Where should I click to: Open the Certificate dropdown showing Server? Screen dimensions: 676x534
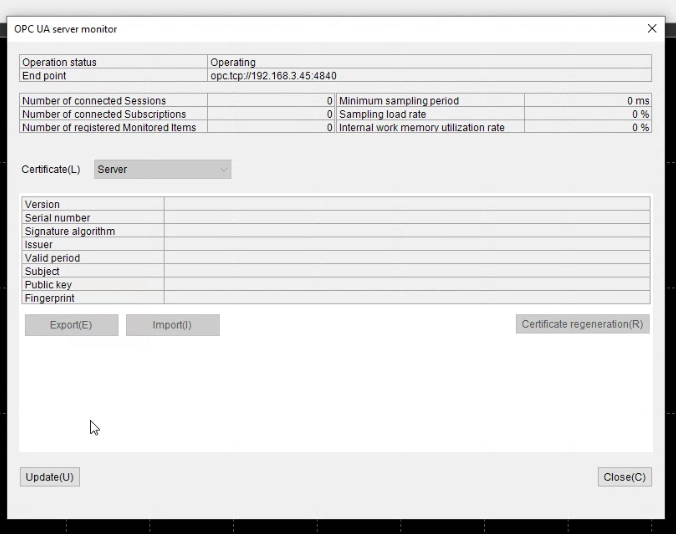coord(163,169)
